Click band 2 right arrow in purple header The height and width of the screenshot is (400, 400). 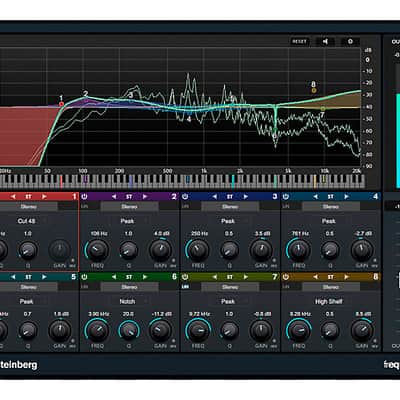point(145,197)
